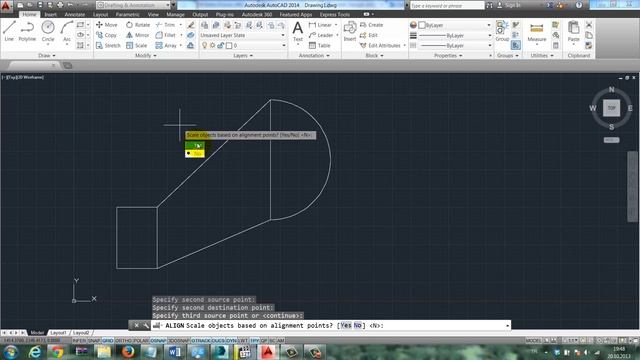Image resolution: width=640 pixels, height=360 pixels.
Task: Click the TOP face of ViewCube
Action: tap(611, 108)
